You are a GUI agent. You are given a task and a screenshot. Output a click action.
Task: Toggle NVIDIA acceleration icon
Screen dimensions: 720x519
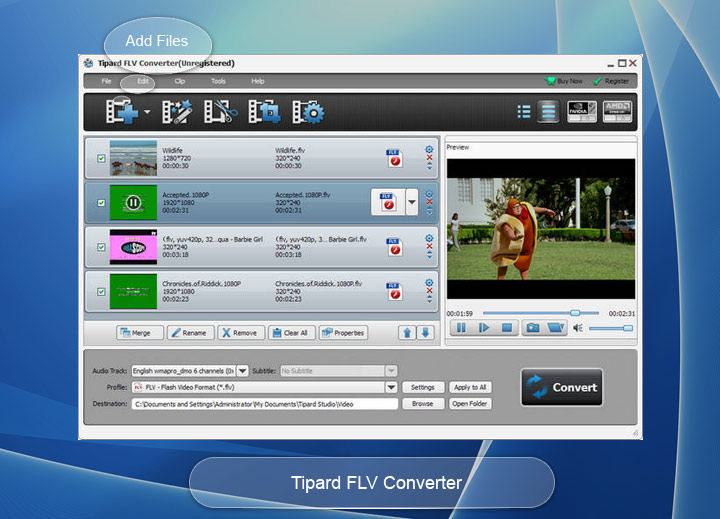(x=582, y=112)
